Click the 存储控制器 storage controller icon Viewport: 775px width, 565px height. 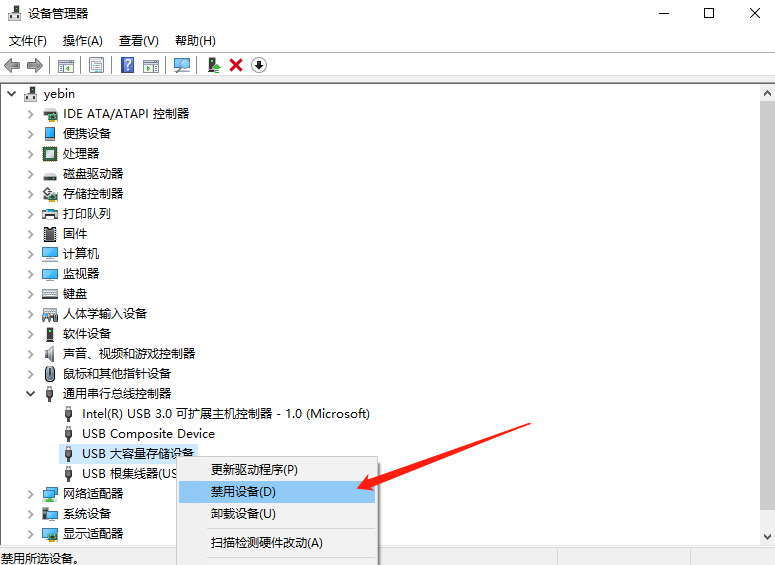[x=50, y=194]
